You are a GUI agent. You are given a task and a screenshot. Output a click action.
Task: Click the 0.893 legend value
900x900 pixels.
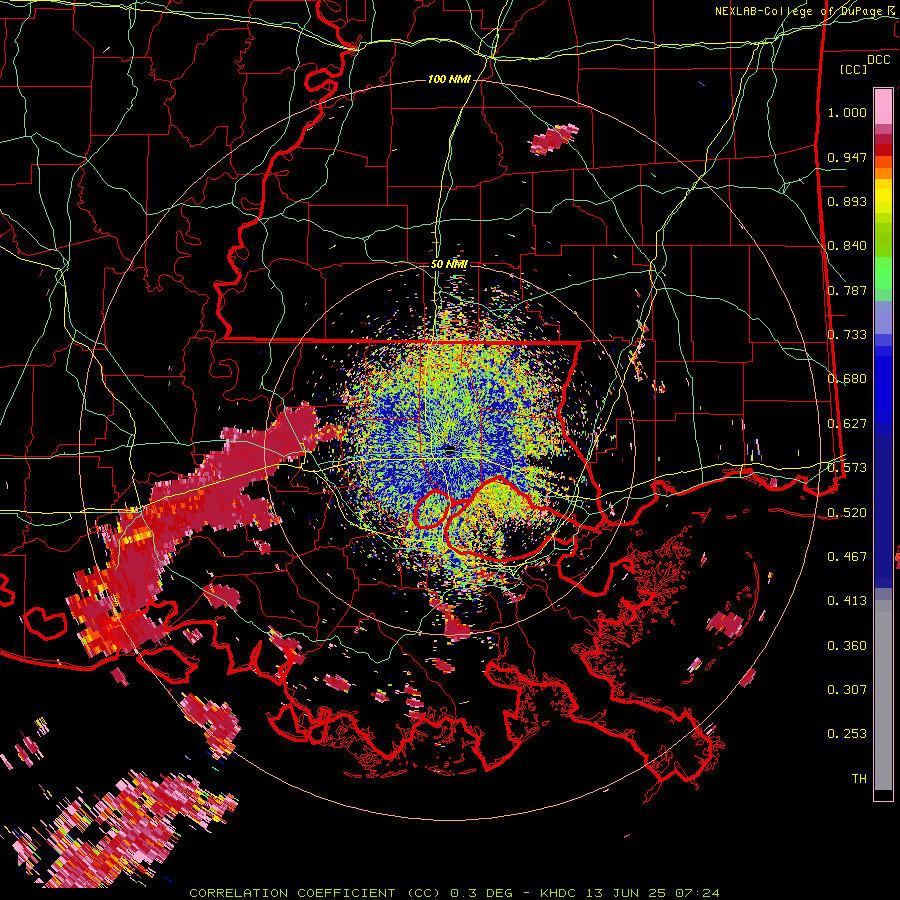847,201
